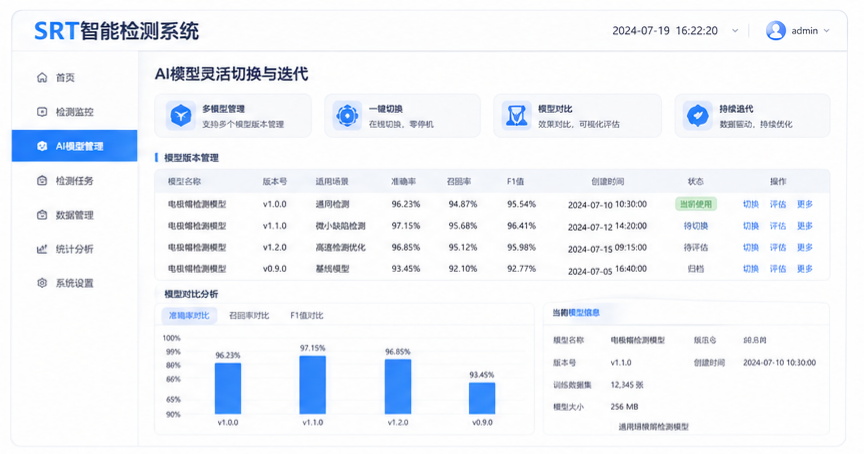
Task: Click the v1.0.0 bar in the chart
Action: point(228,388)
